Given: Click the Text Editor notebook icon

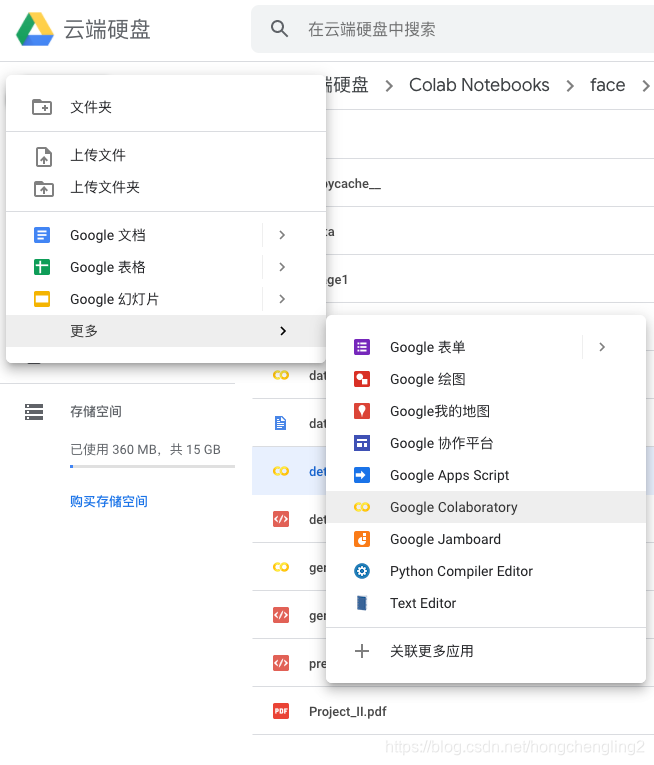Looking at the screenshot, I should click(362, 603).
